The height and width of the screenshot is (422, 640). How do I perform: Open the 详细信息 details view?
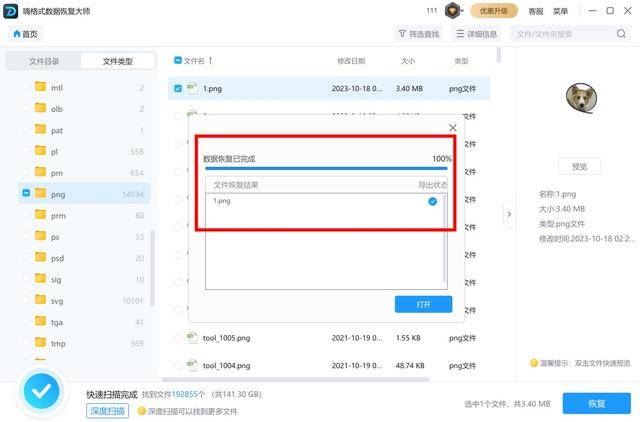tap(476, 34)
